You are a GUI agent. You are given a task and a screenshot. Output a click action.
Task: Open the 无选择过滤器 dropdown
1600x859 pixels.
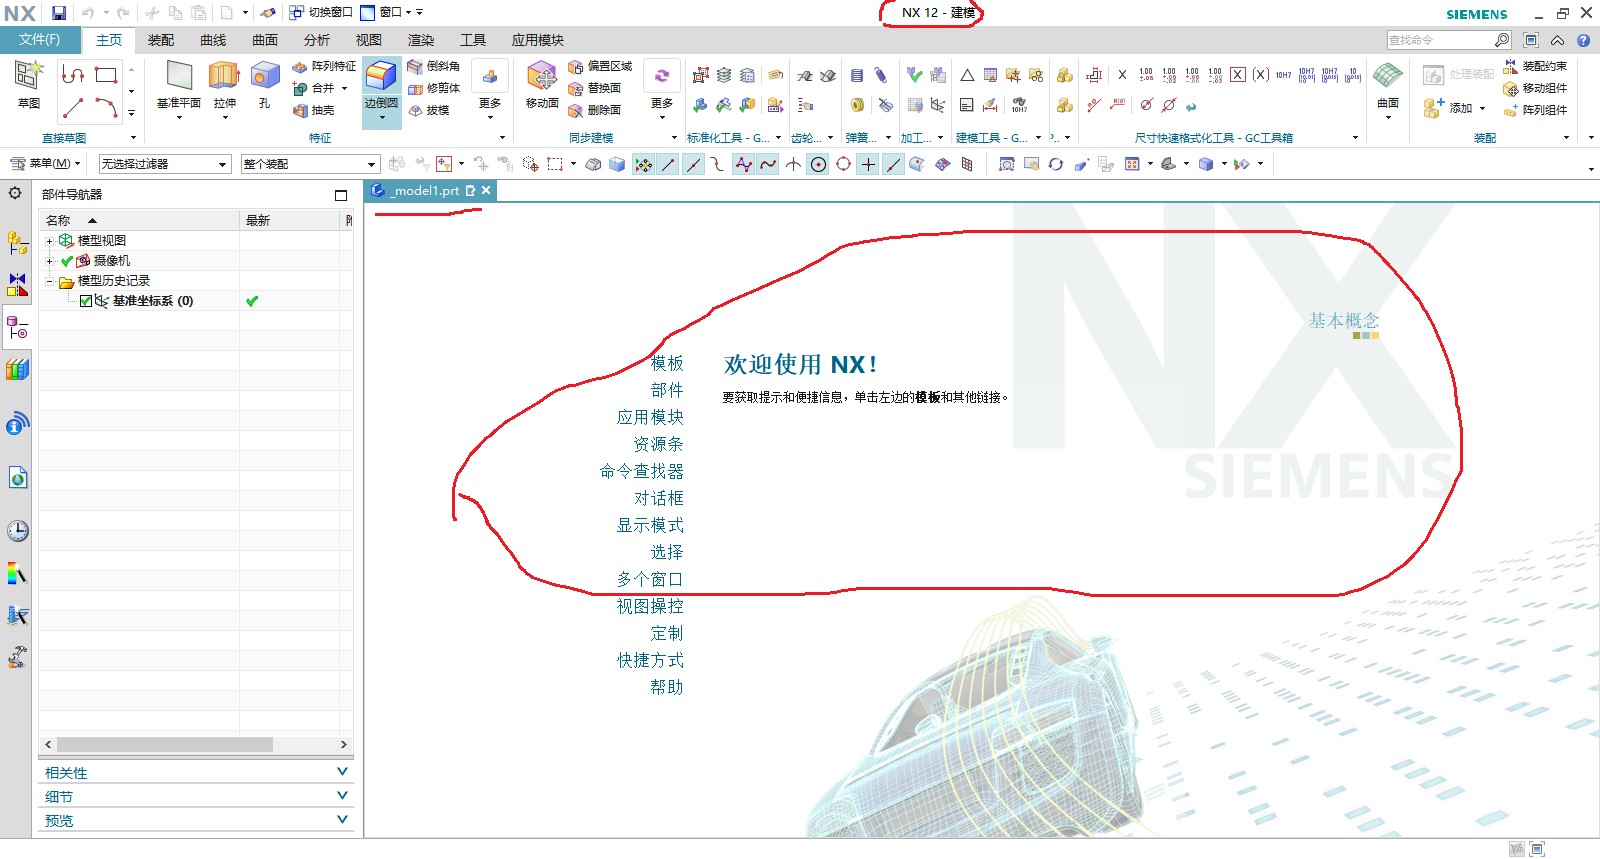click(165, 164)
